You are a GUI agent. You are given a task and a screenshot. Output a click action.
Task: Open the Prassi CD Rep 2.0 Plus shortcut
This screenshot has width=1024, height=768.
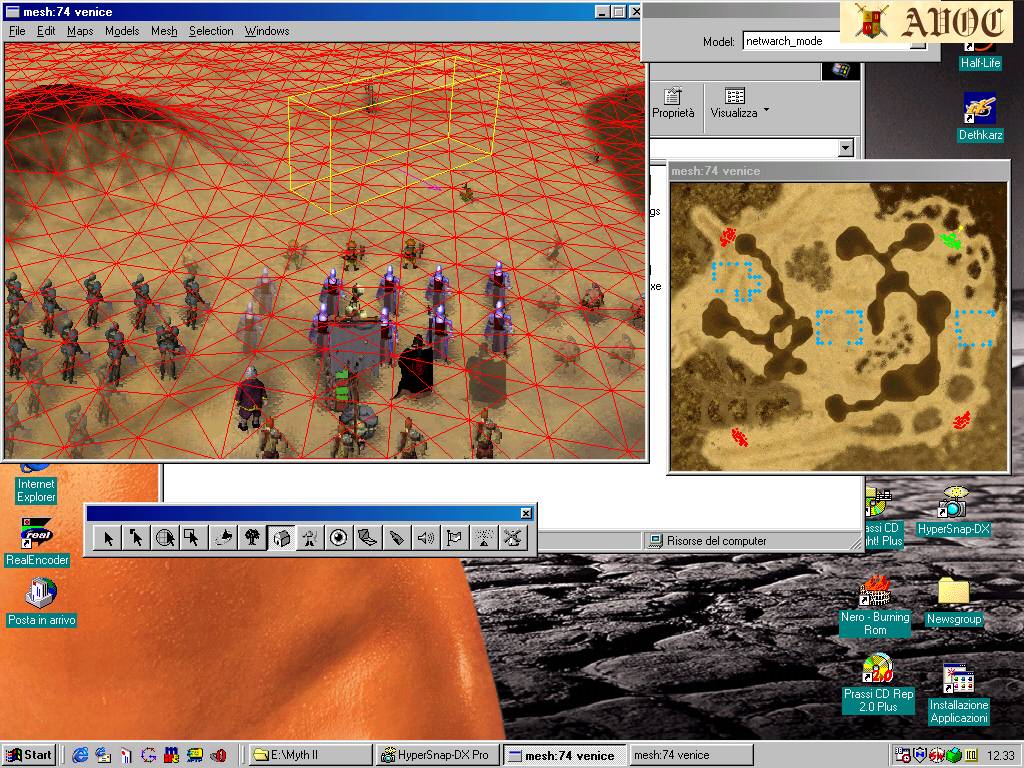[878, 684]
